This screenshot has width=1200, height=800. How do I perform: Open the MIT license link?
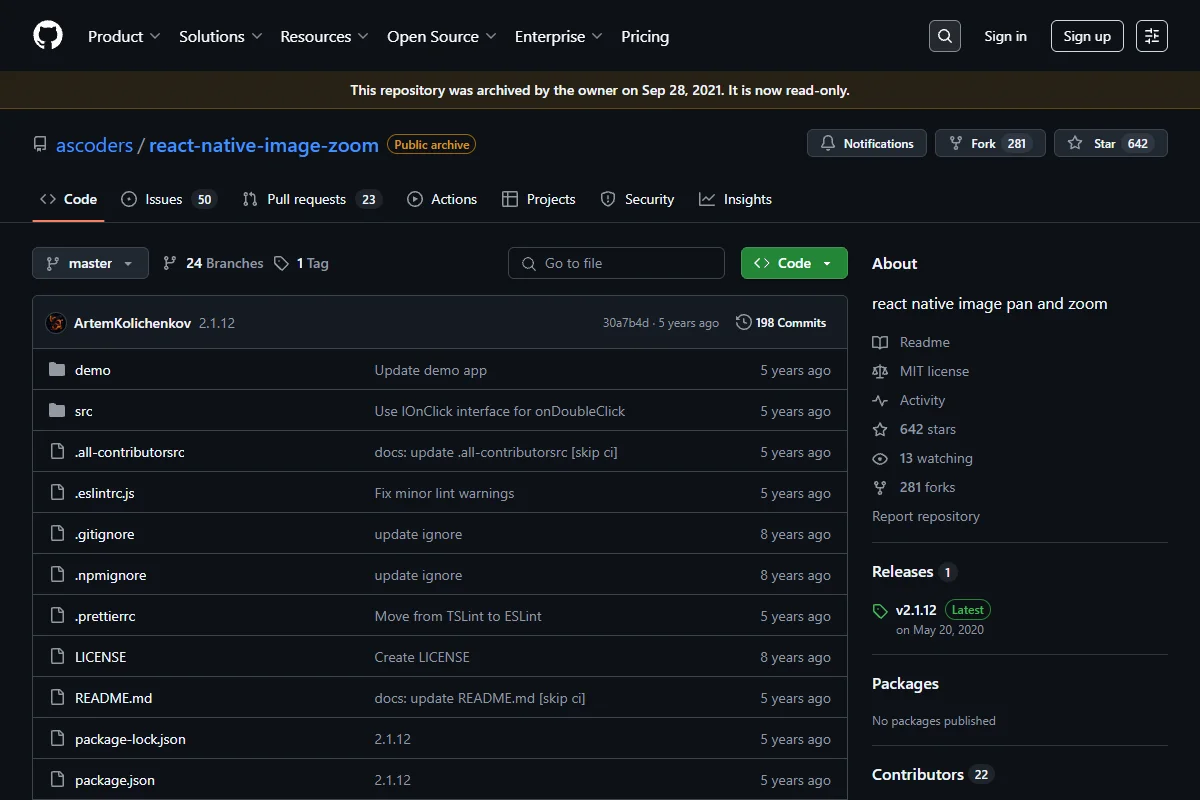pos(934,371)
